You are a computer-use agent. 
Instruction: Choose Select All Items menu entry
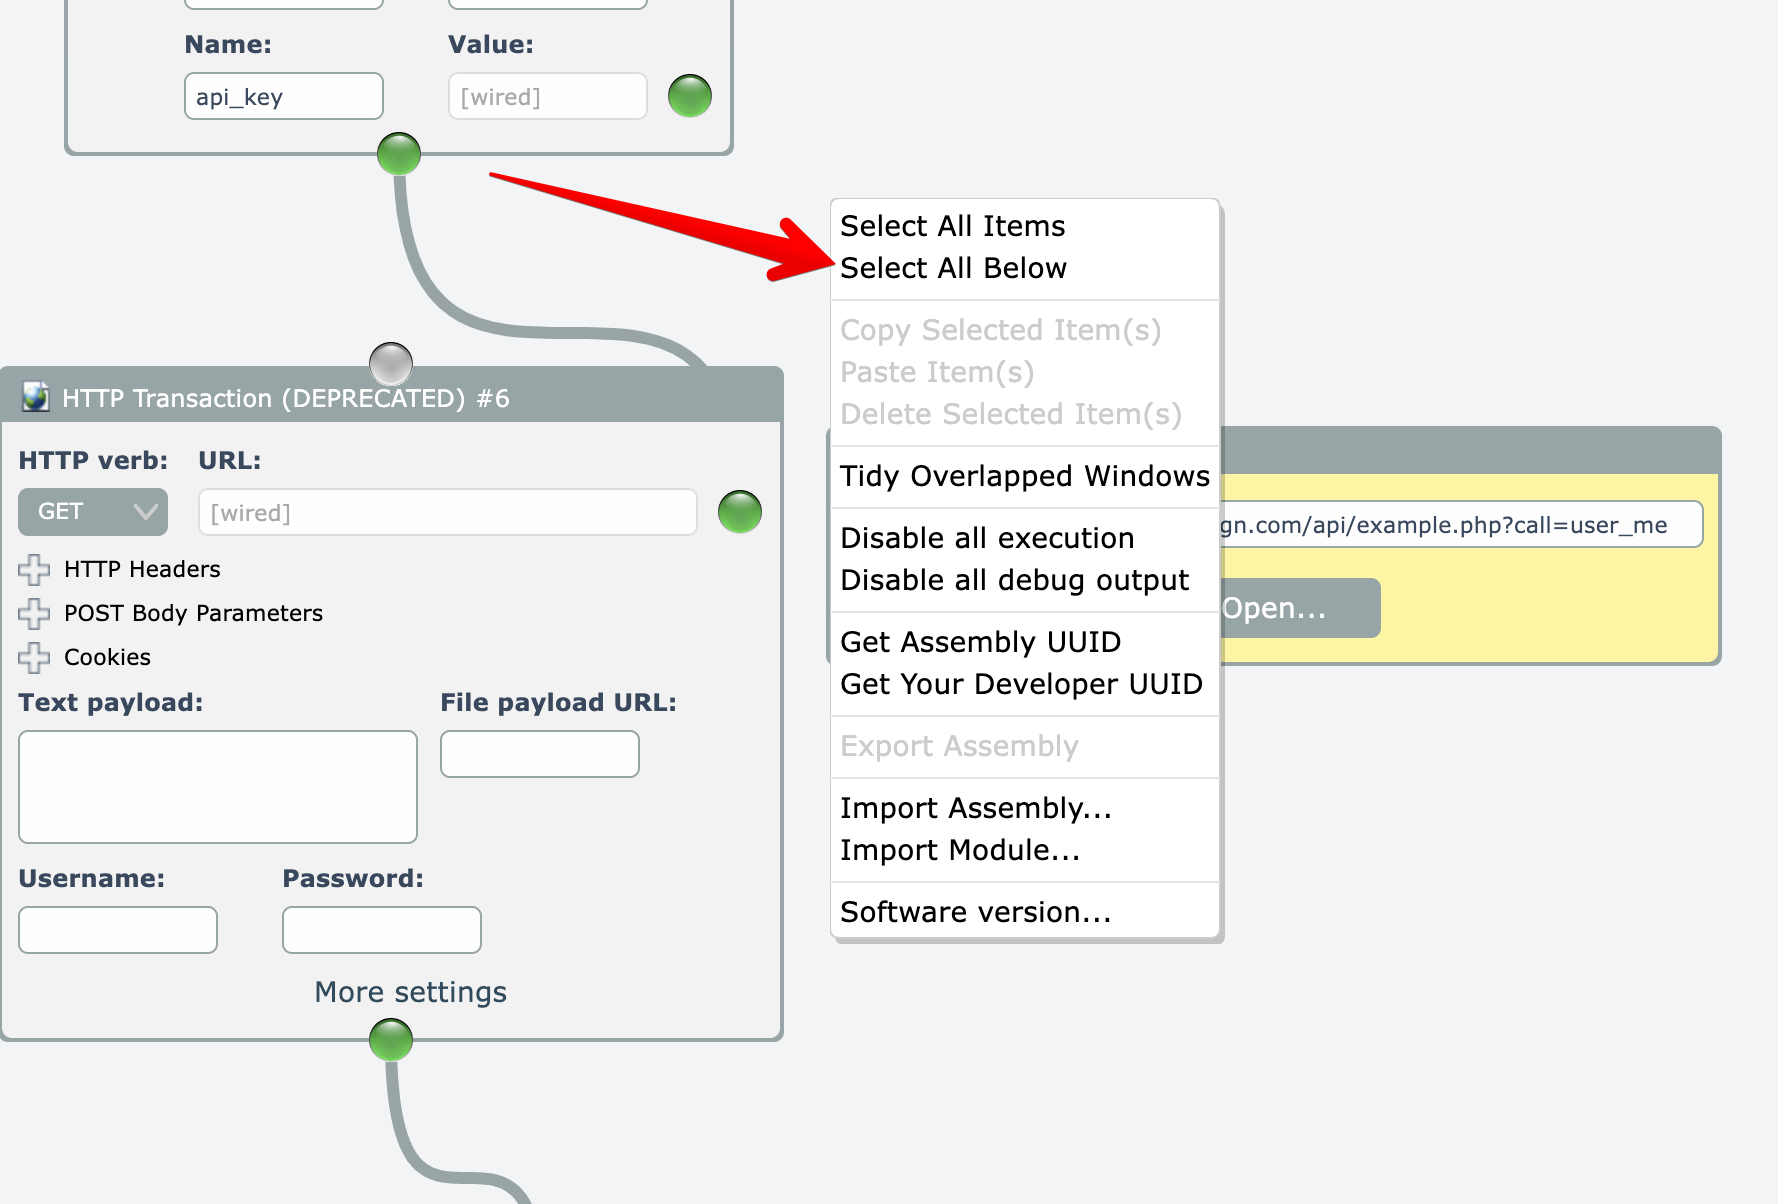tap(952, 226)
